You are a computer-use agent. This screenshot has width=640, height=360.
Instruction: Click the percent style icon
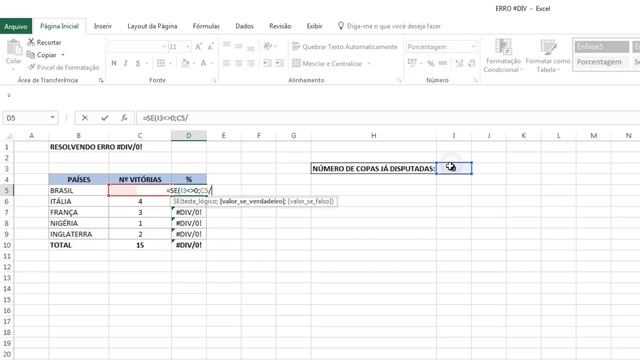point(431,63)
